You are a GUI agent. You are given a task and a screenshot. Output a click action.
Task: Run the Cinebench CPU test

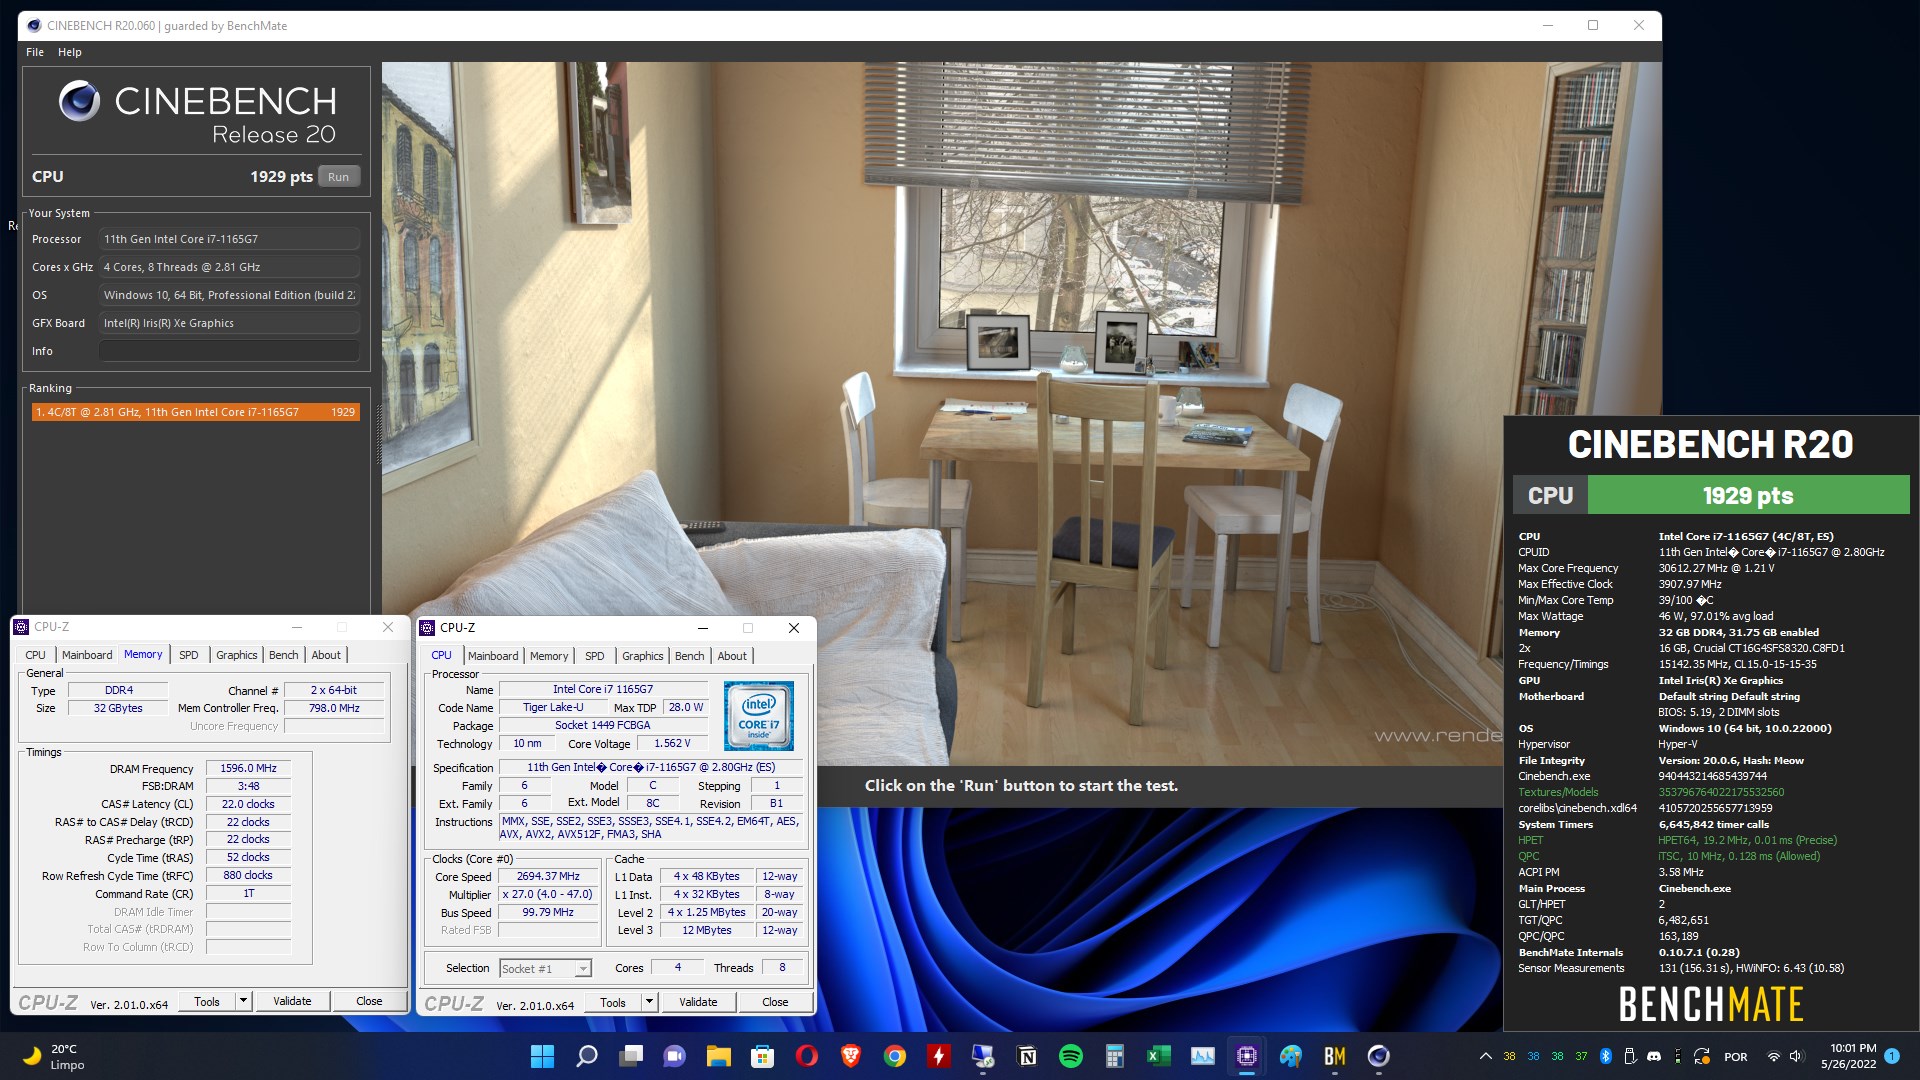tap(339, 177)
